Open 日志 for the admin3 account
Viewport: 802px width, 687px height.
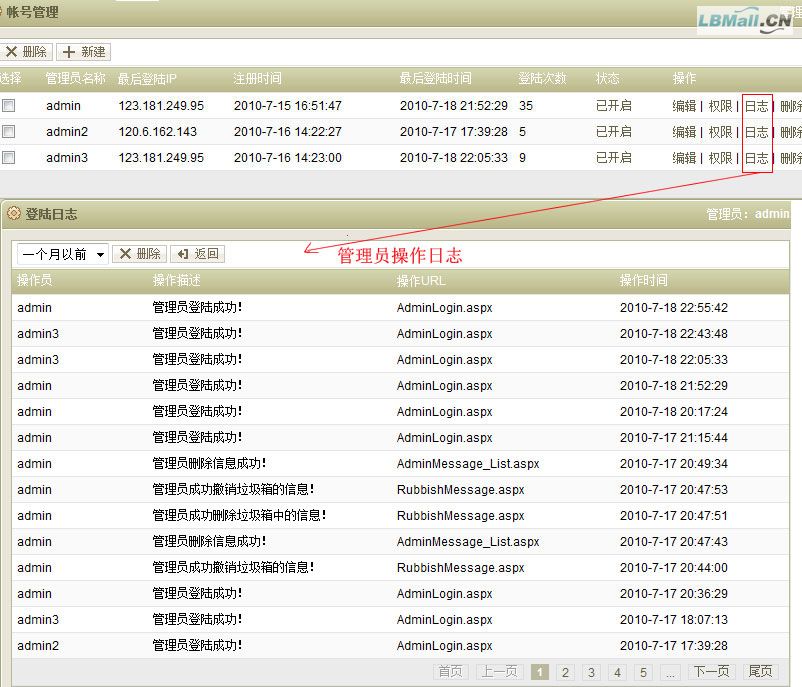tap(756, 158)
